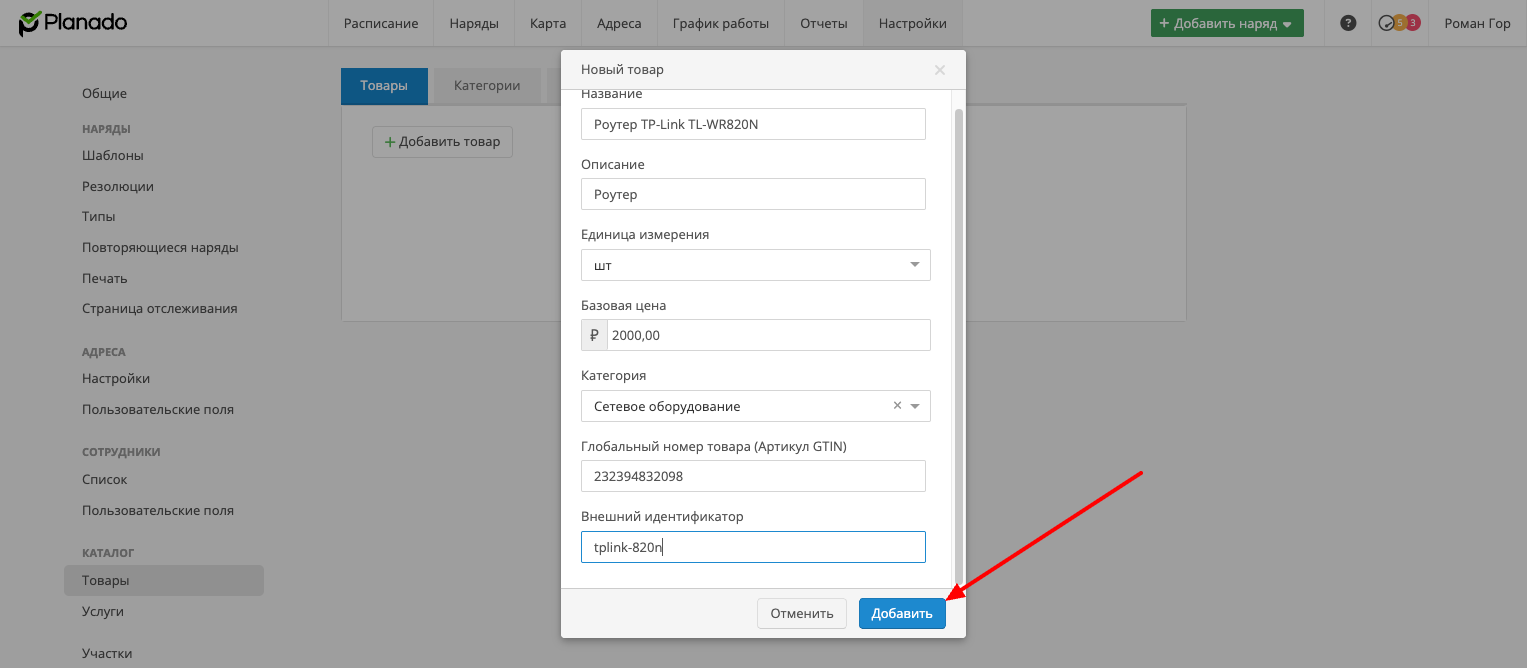Go to the Расписание menu

[x=381, y=23]
